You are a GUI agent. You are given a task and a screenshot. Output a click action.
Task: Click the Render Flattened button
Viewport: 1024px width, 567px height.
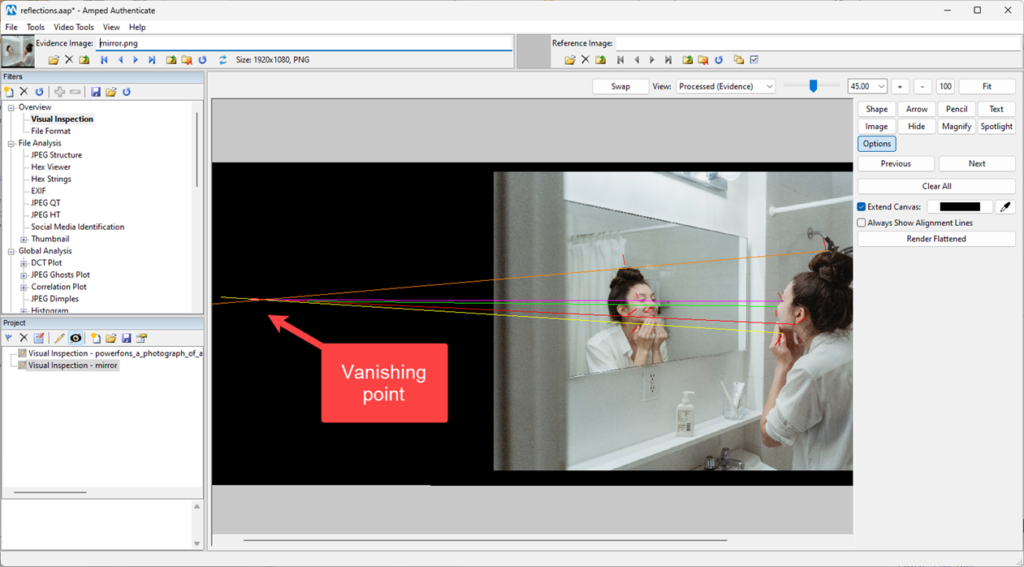pyautogui.click(x=936, y=239)
